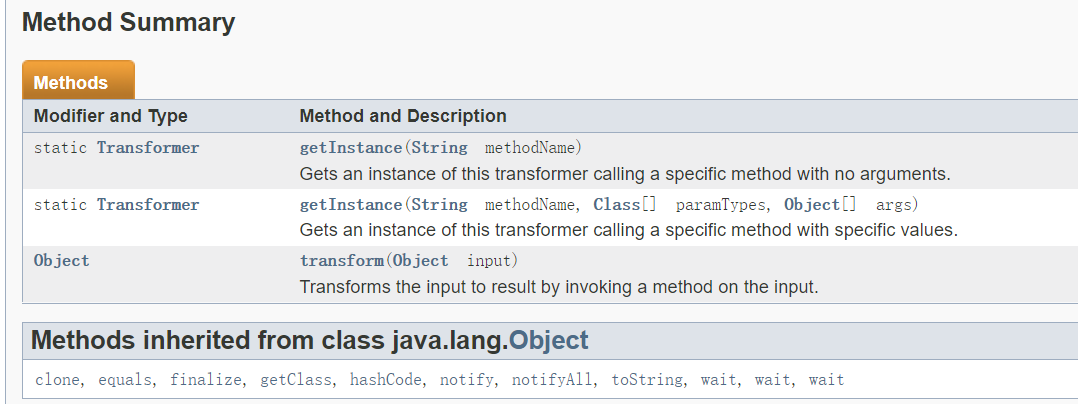Open the getInstance(String methodName) method link

[x=350, y=148]
